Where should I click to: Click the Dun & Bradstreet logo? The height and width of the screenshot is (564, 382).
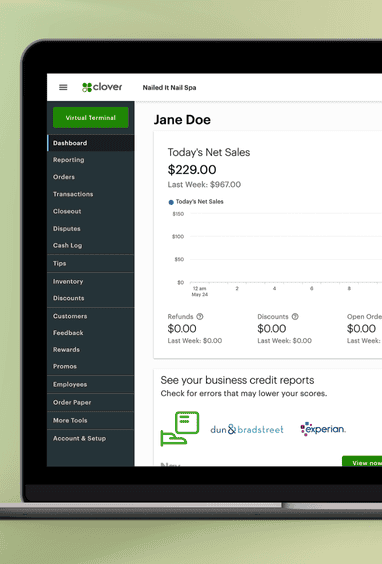pos(247,429)
